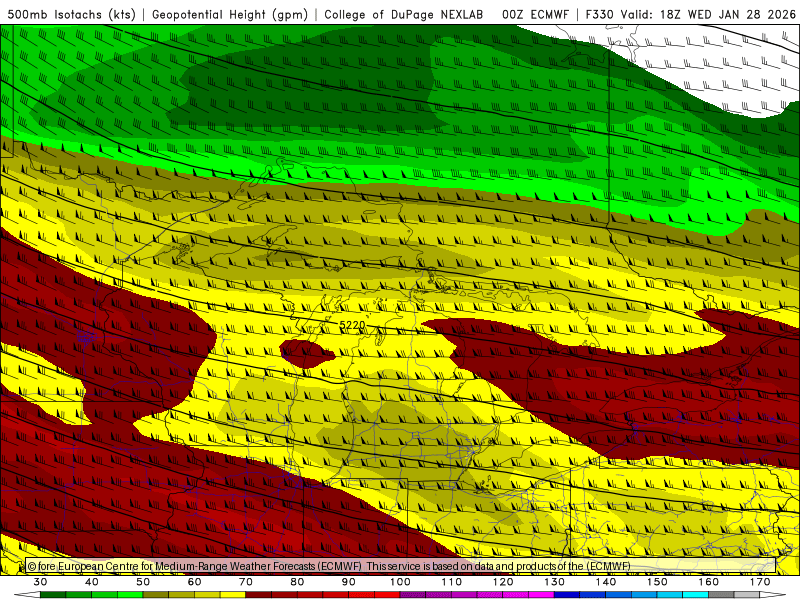800x600 pixels.
Task: Click the left arrow end of color bar
Action: click(x=27, y=595)
